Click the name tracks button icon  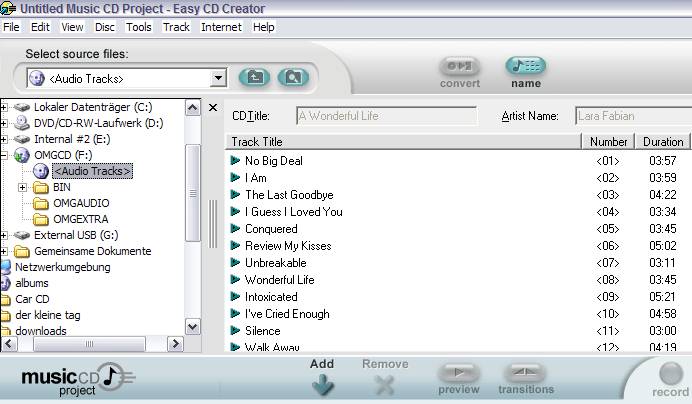pos(525,66)
